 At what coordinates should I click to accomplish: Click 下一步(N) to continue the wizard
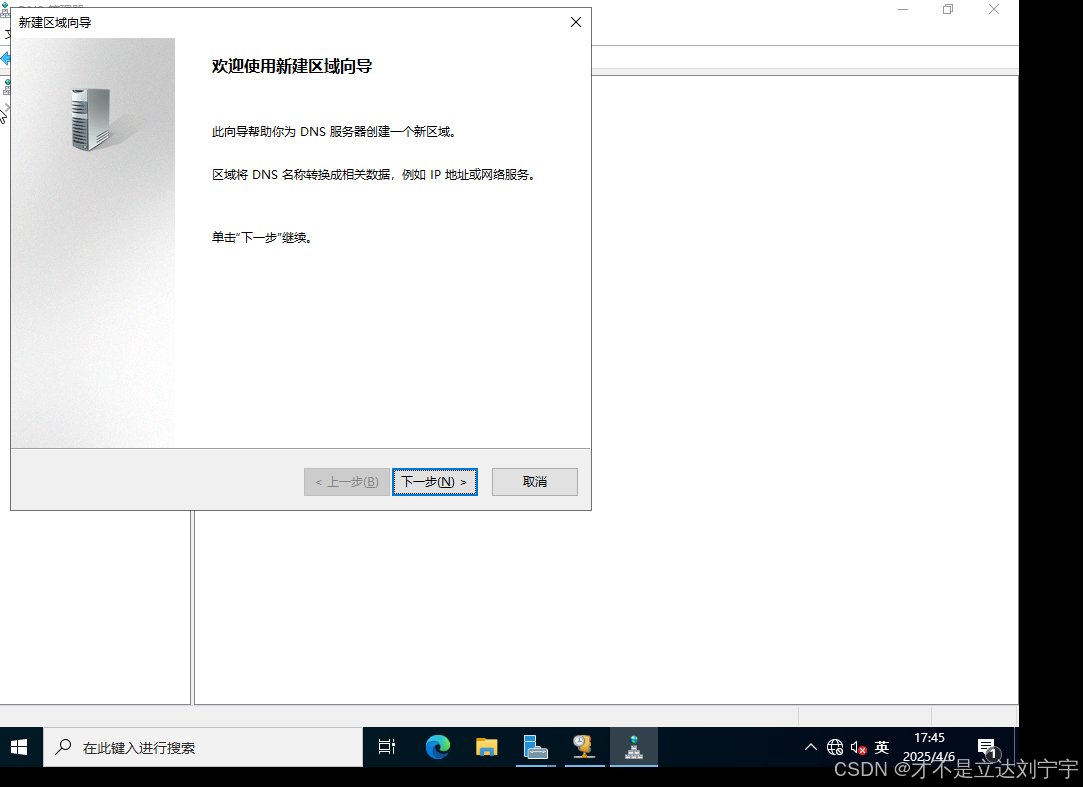[x=434, y=481]
